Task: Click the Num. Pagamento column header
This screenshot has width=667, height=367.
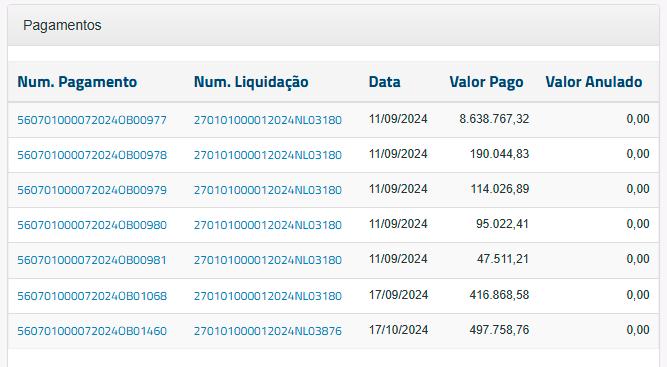Action: (77, 82)
